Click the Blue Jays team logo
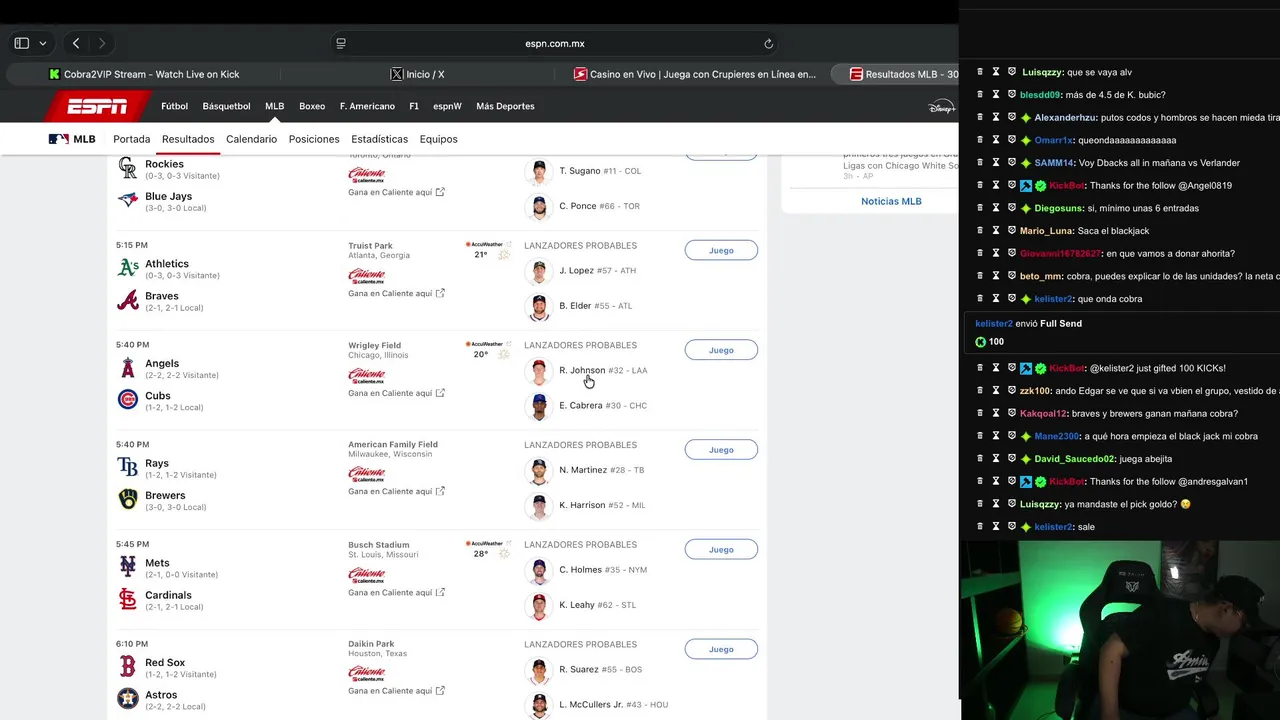 [128, 200]
